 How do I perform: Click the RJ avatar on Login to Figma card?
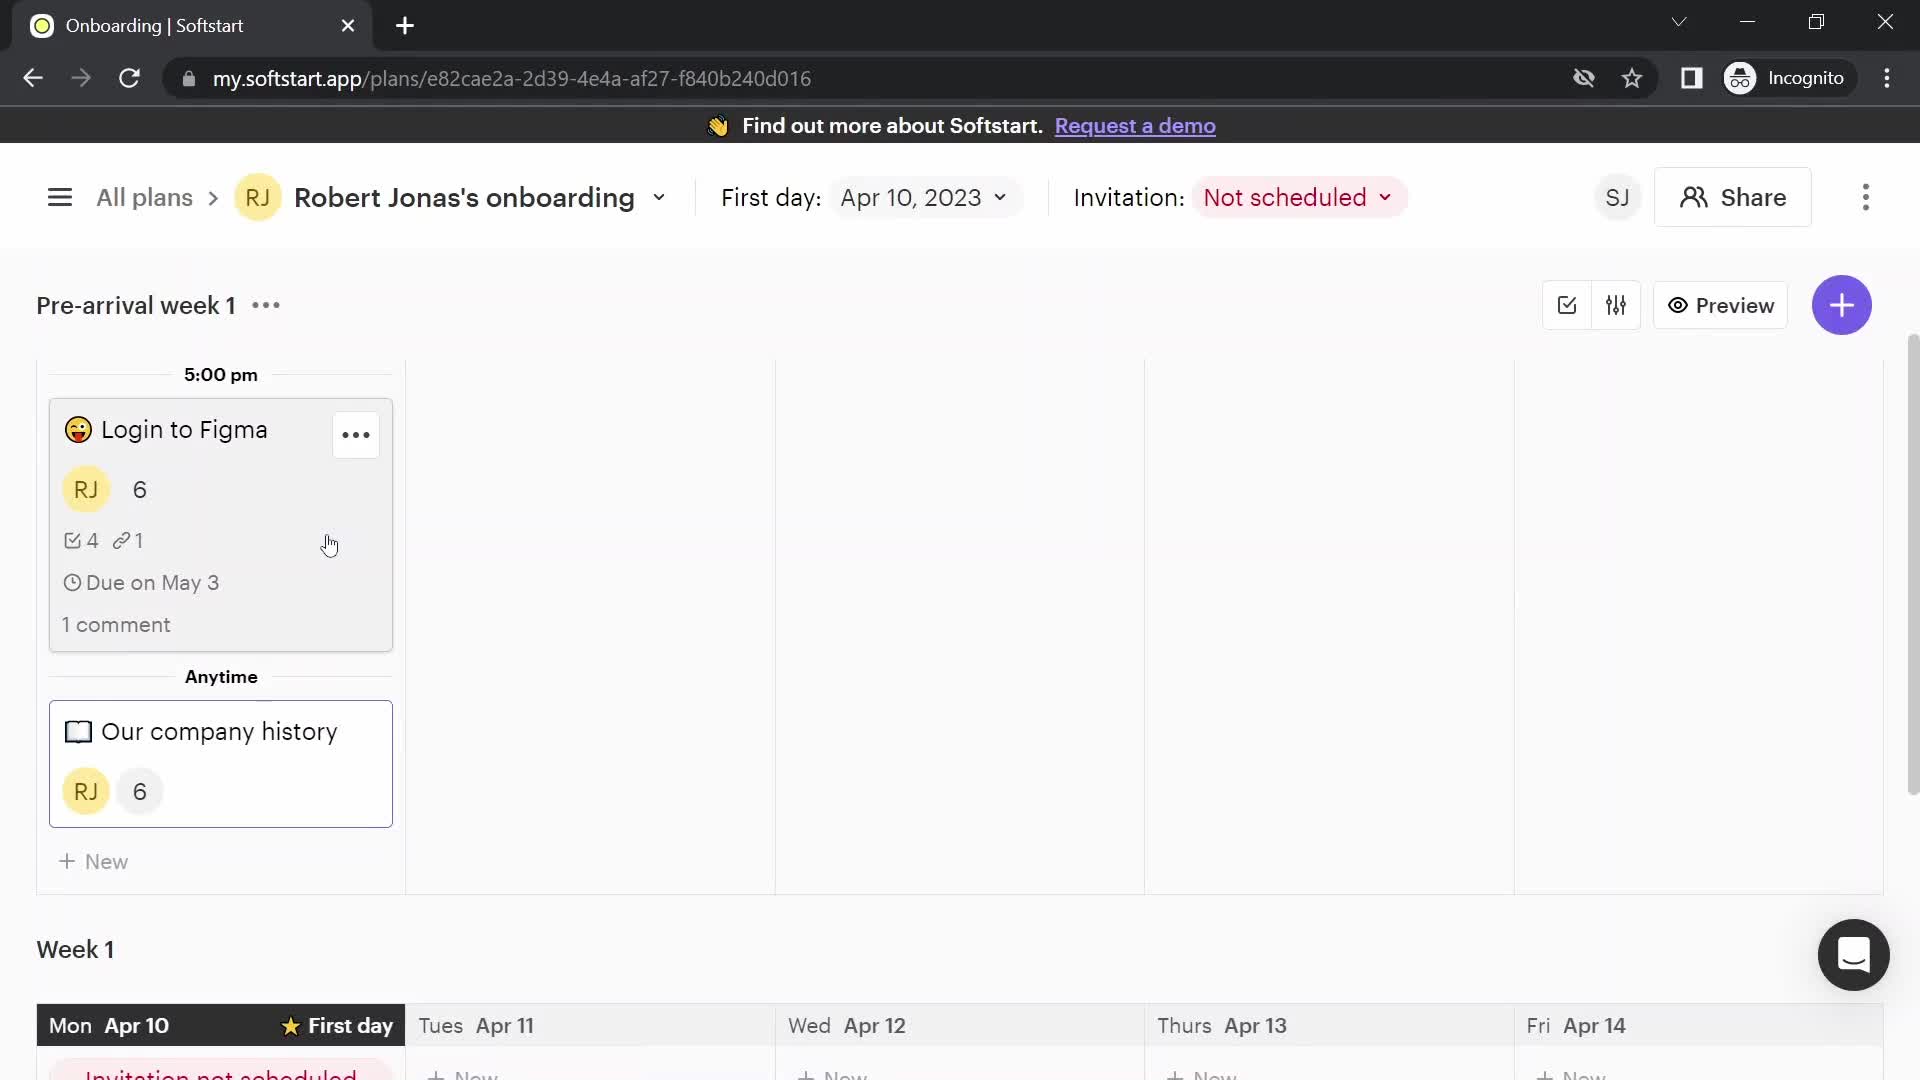[84, 489]
